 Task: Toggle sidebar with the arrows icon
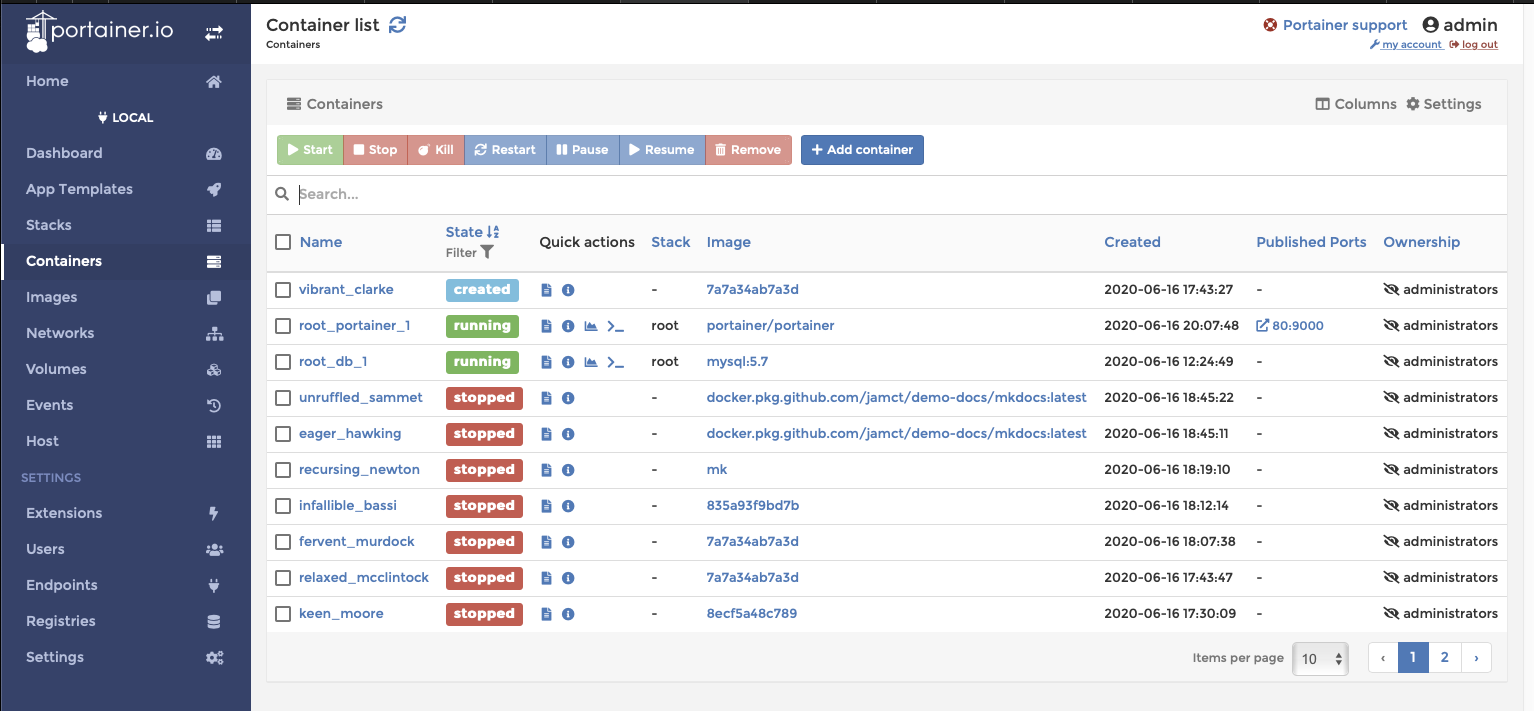point(214,32)
